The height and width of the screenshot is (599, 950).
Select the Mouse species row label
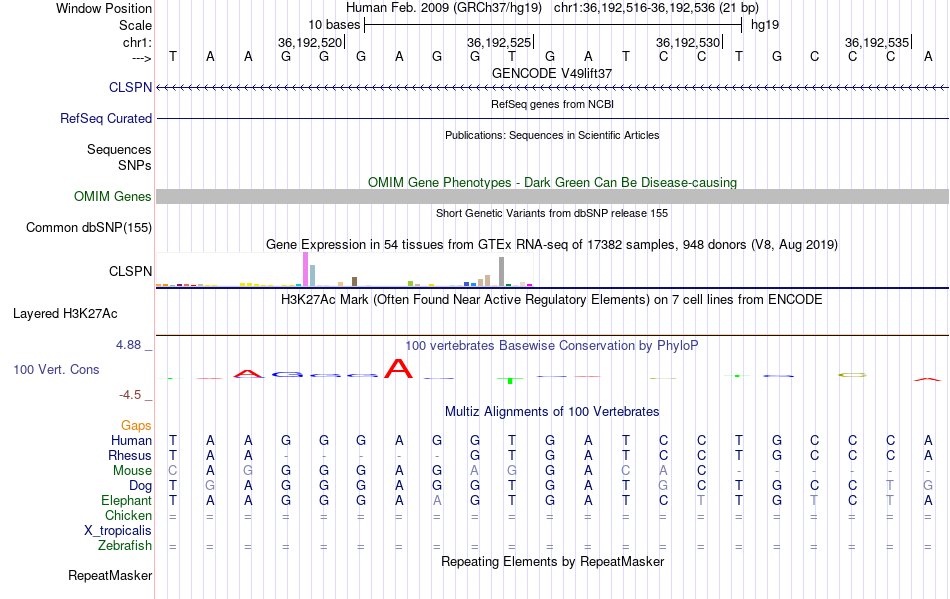(132, 471)
